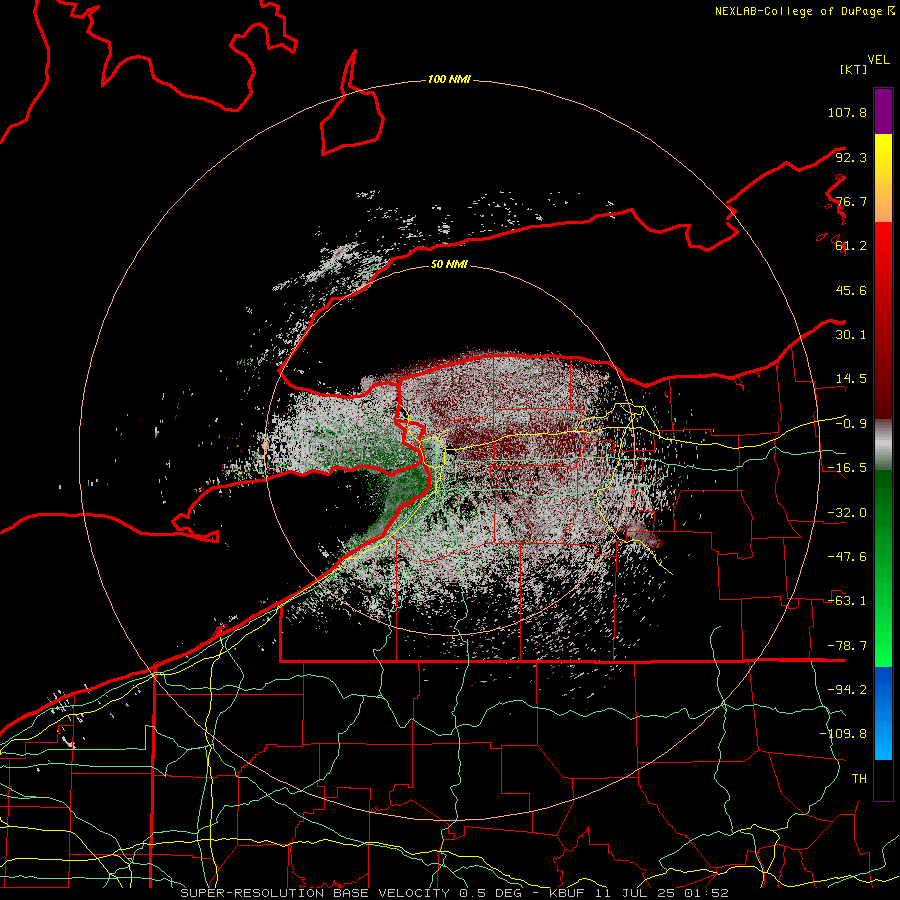This screenshot has height=900, width=900.
Task: Select the 61.2 velocity scale value
Action: (x=851, y=246)
